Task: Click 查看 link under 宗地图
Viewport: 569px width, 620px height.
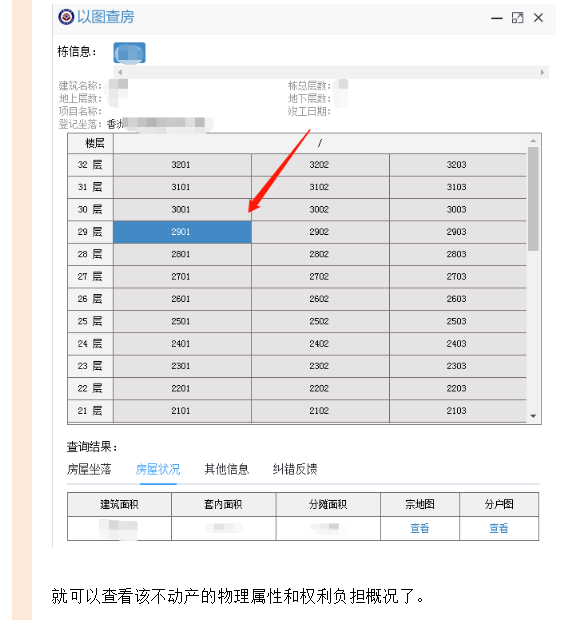Action: point(420,528)
